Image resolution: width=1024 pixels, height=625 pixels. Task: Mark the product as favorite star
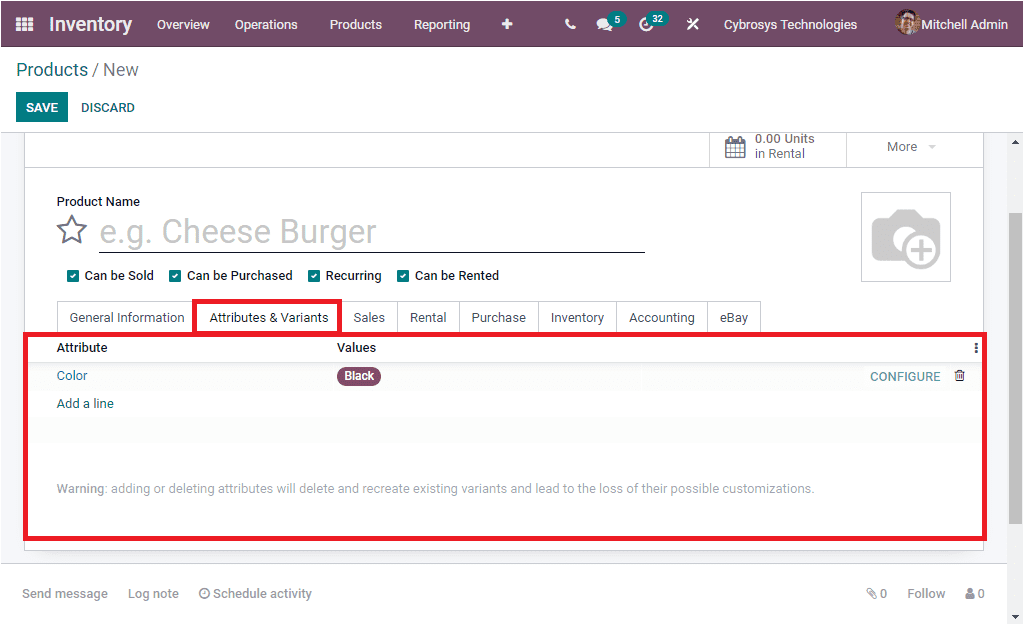tap(71, 229)
